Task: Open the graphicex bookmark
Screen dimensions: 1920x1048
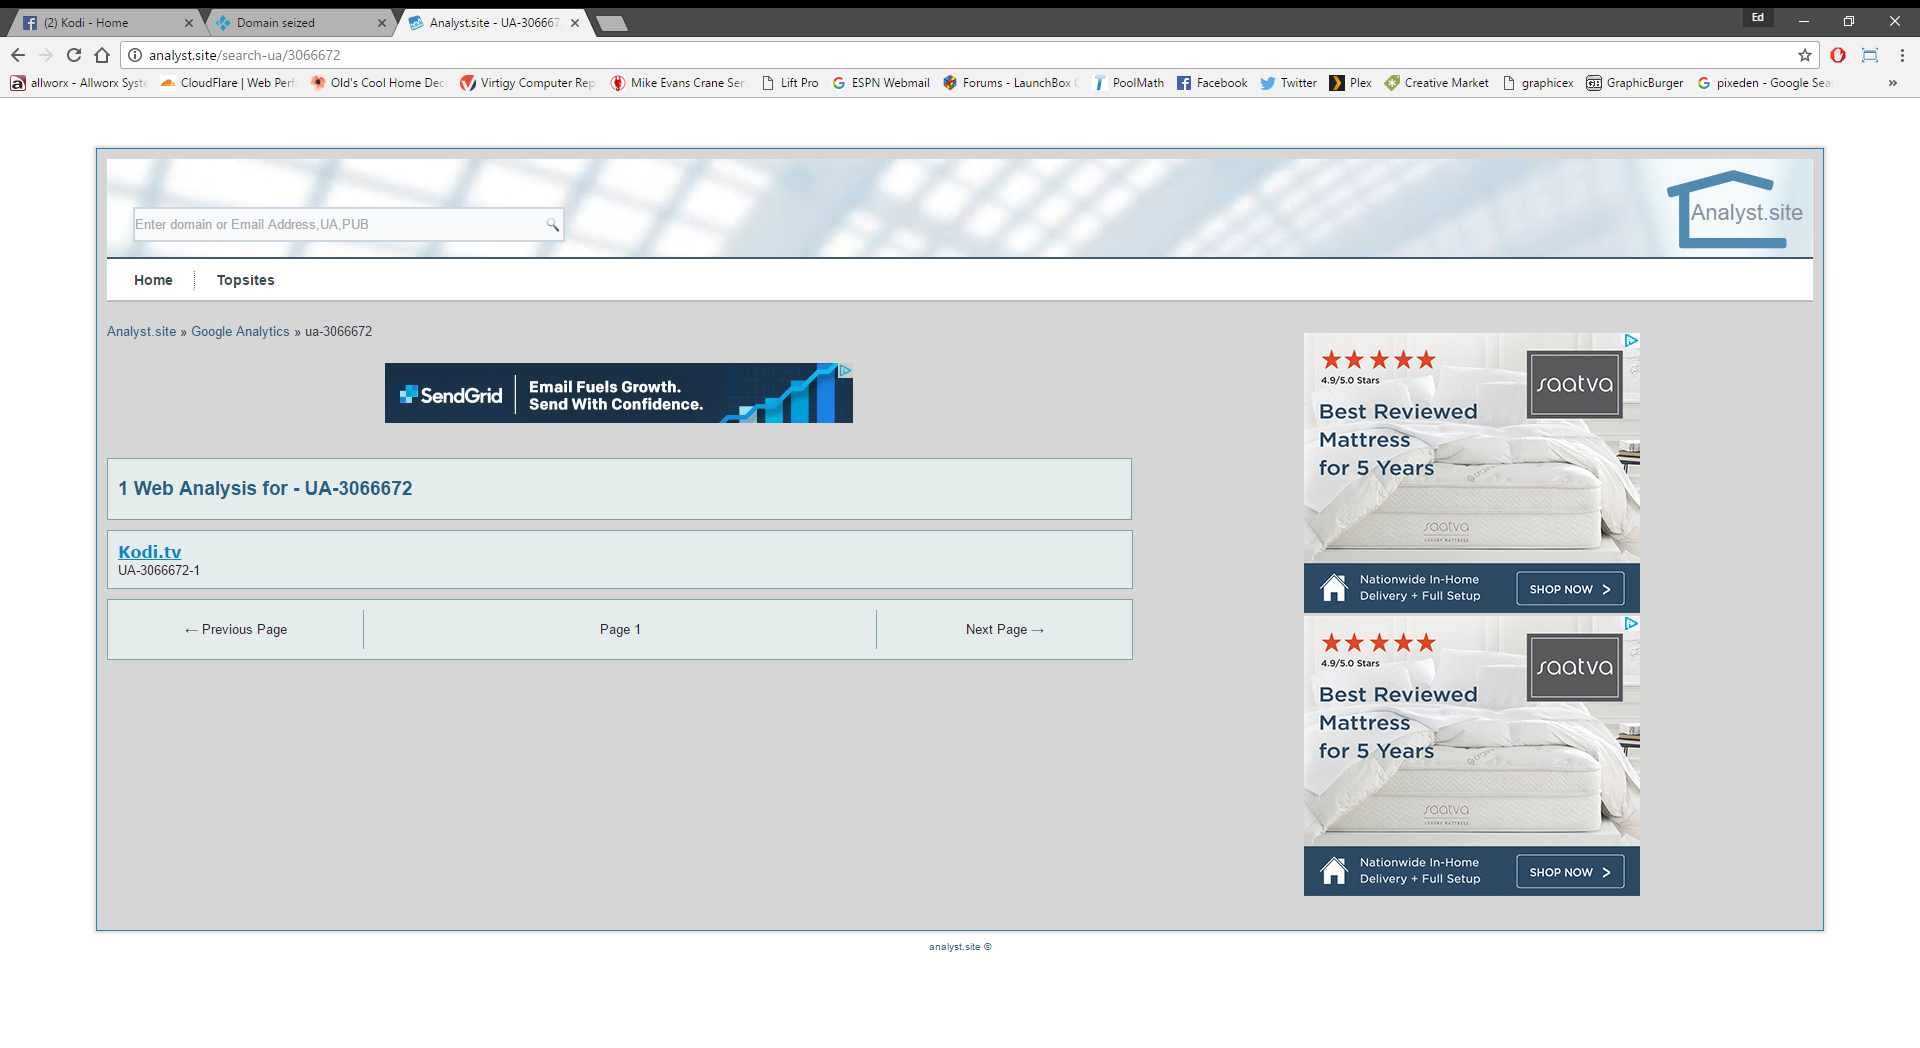Action: [x=1538, y=83]
